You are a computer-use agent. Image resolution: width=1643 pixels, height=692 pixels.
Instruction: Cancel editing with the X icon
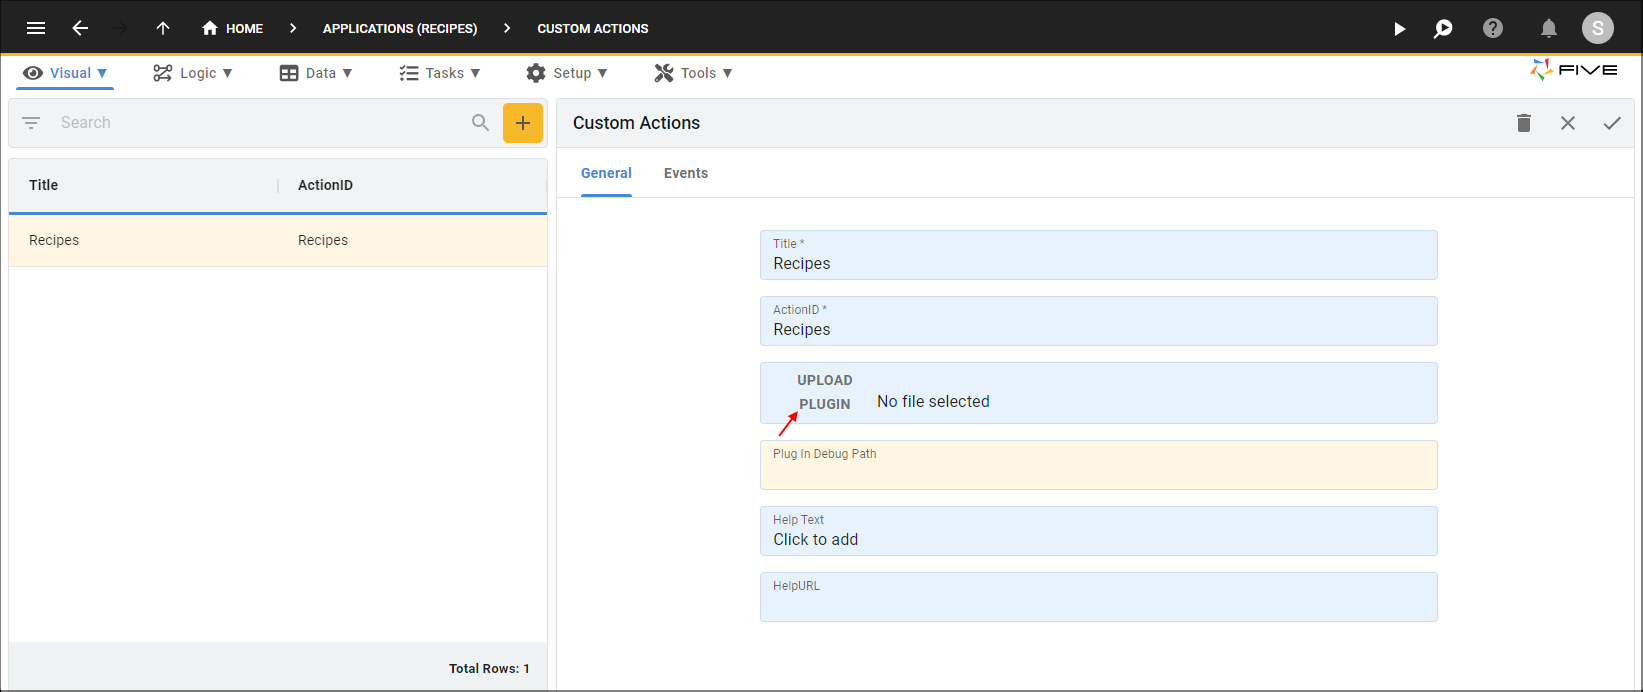coord(1567,123)
